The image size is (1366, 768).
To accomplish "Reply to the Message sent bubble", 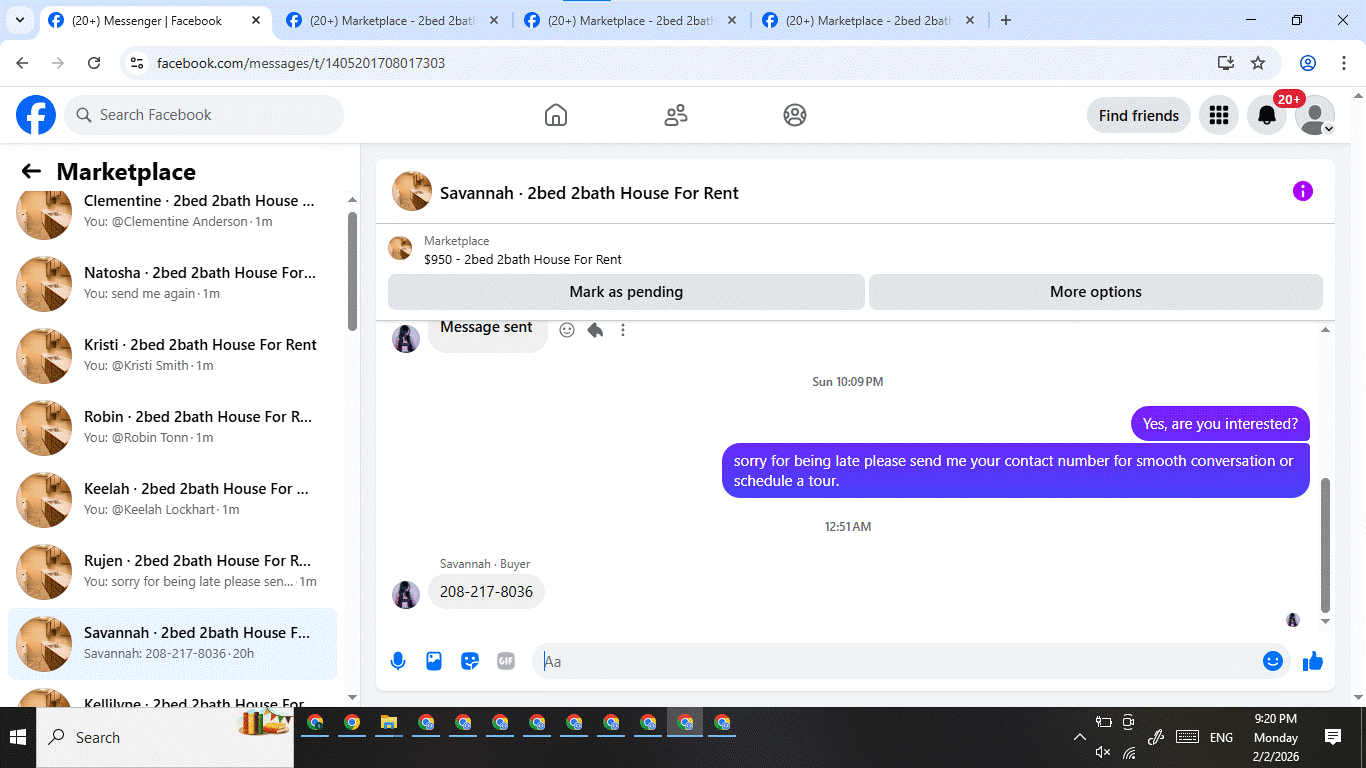I will click(595, 329).
